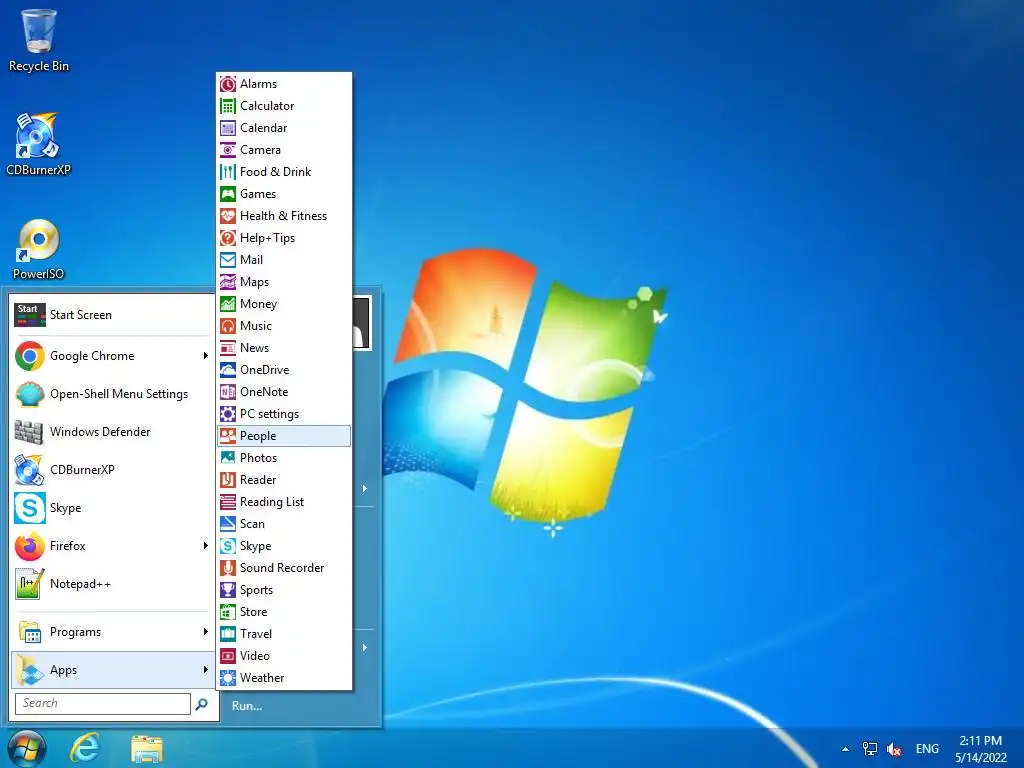
Task: Open the Food & Drink icon
Action: pyautogui.click(x=227, y=172)
